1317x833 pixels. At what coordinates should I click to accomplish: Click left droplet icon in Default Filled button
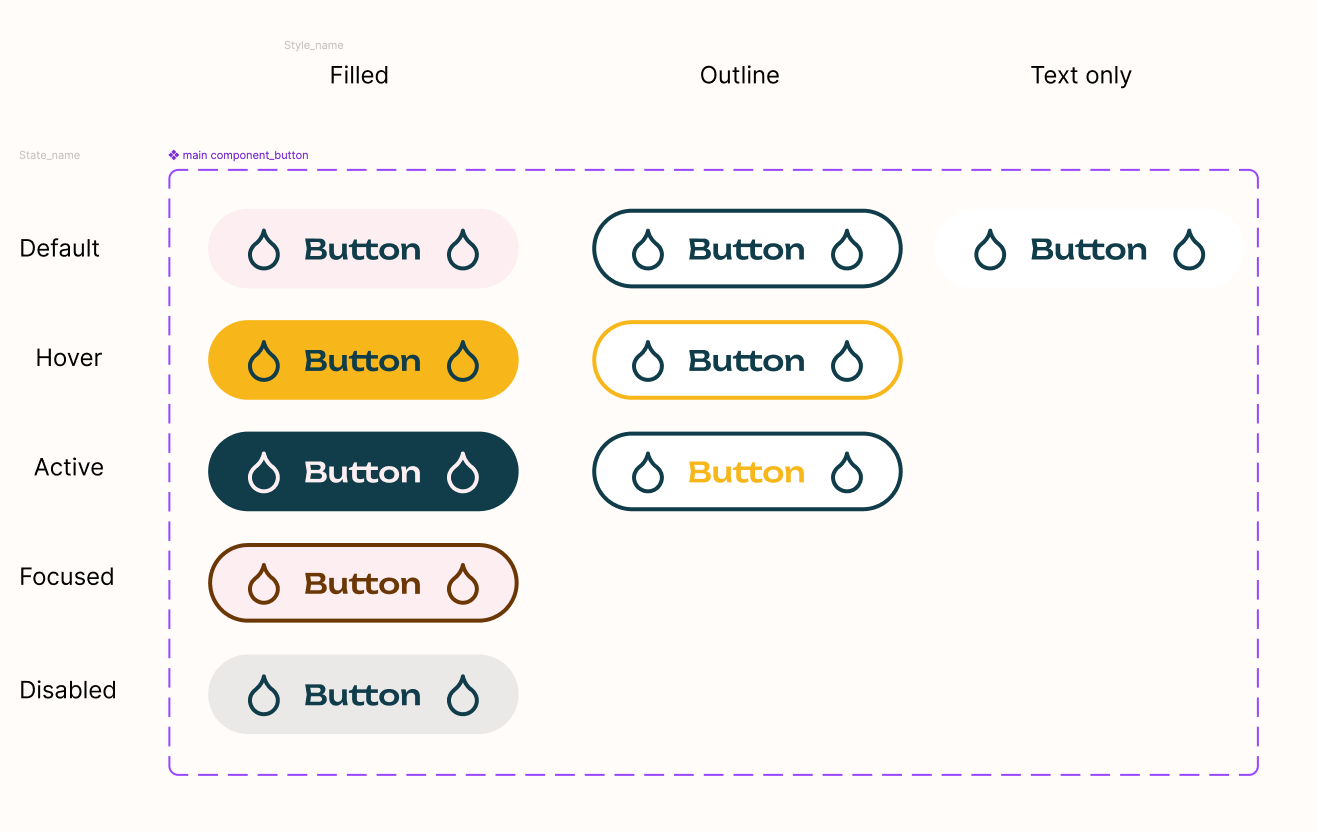click(x=263, y=250)
